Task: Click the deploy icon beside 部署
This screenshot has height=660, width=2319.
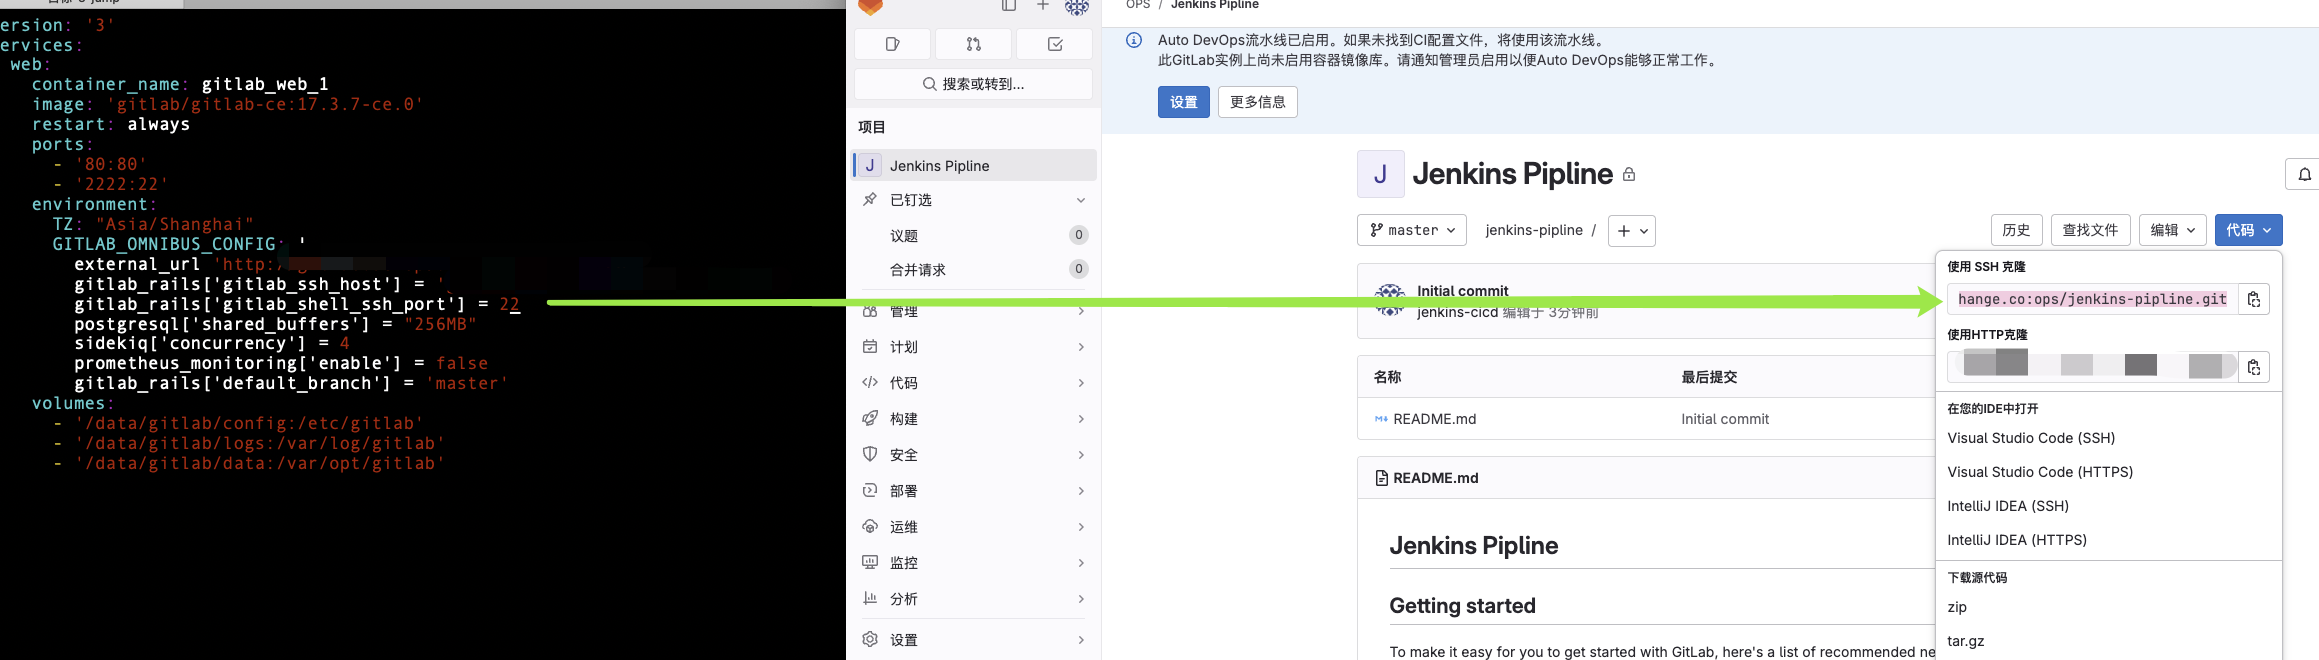Action: (x=870, y=491)
